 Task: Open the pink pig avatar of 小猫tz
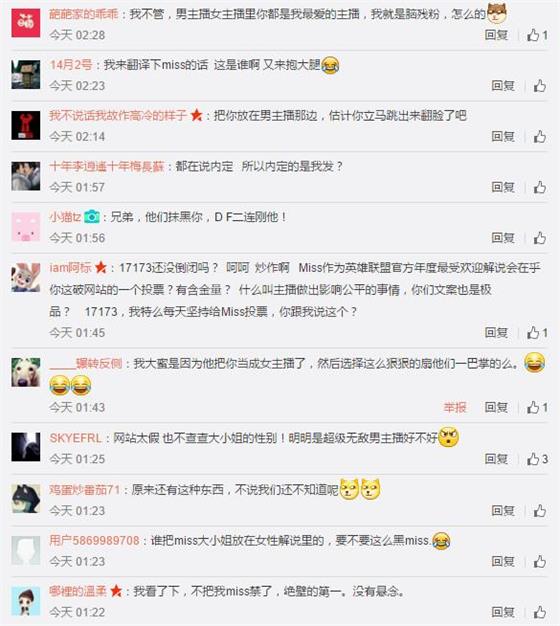click(x=26, y=227)
